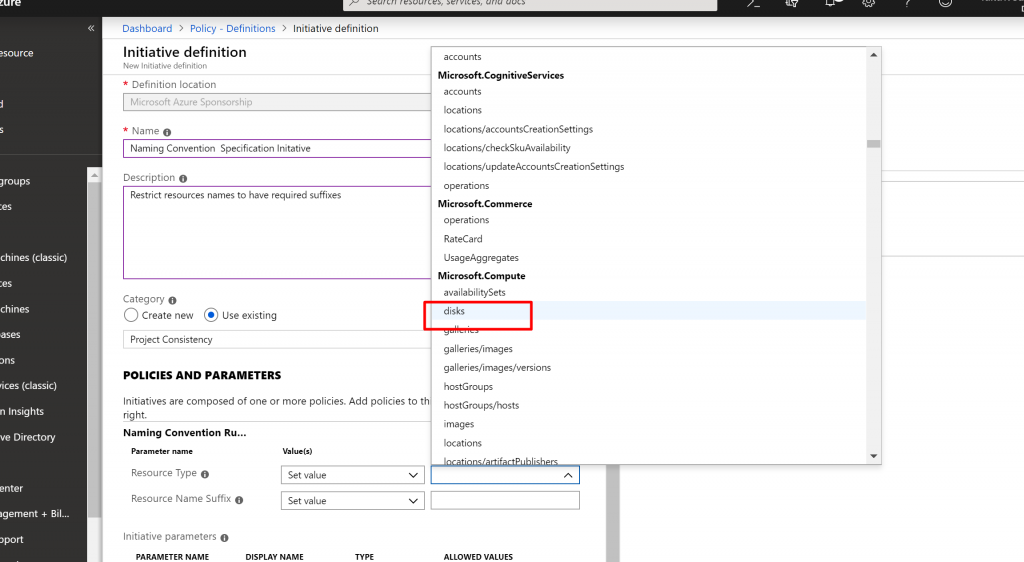Go to Policy - Definitions breadcrumb
The width and height of the screenshot is (1024, 562).
232,29
